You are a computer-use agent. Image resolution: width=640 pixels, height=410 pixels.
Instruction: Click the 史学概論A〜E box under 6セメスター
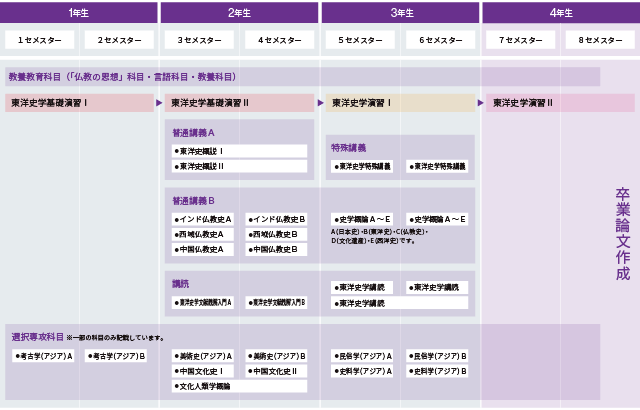pyautogui.click(x=437, y=219)
